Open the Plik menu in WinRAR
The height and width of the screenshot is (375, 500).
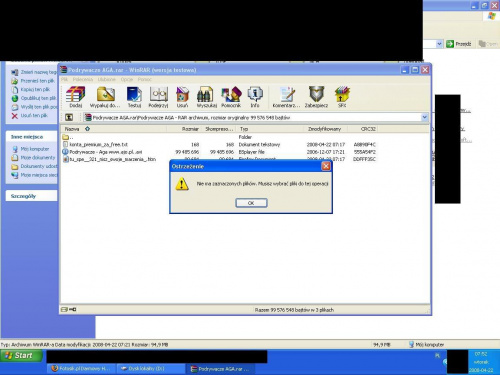click(x=64, y=79)
